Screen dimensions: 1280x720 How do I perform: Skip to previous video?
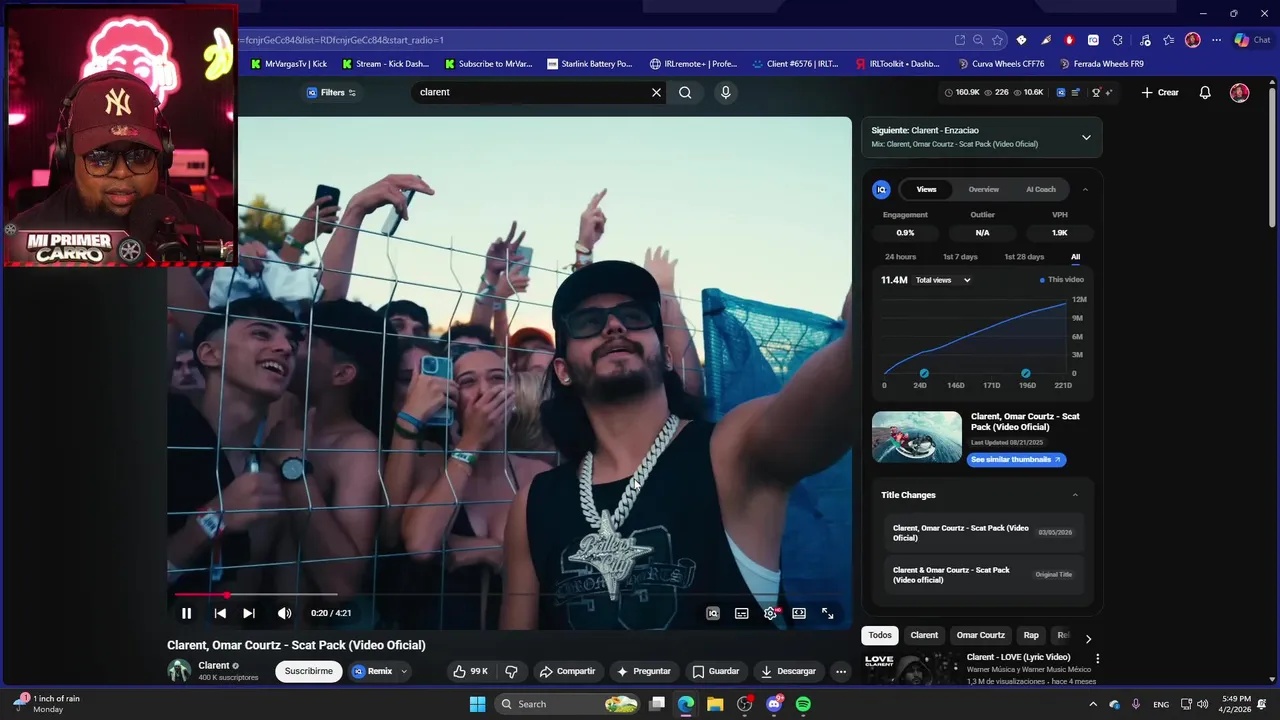(x=220, y=613)
